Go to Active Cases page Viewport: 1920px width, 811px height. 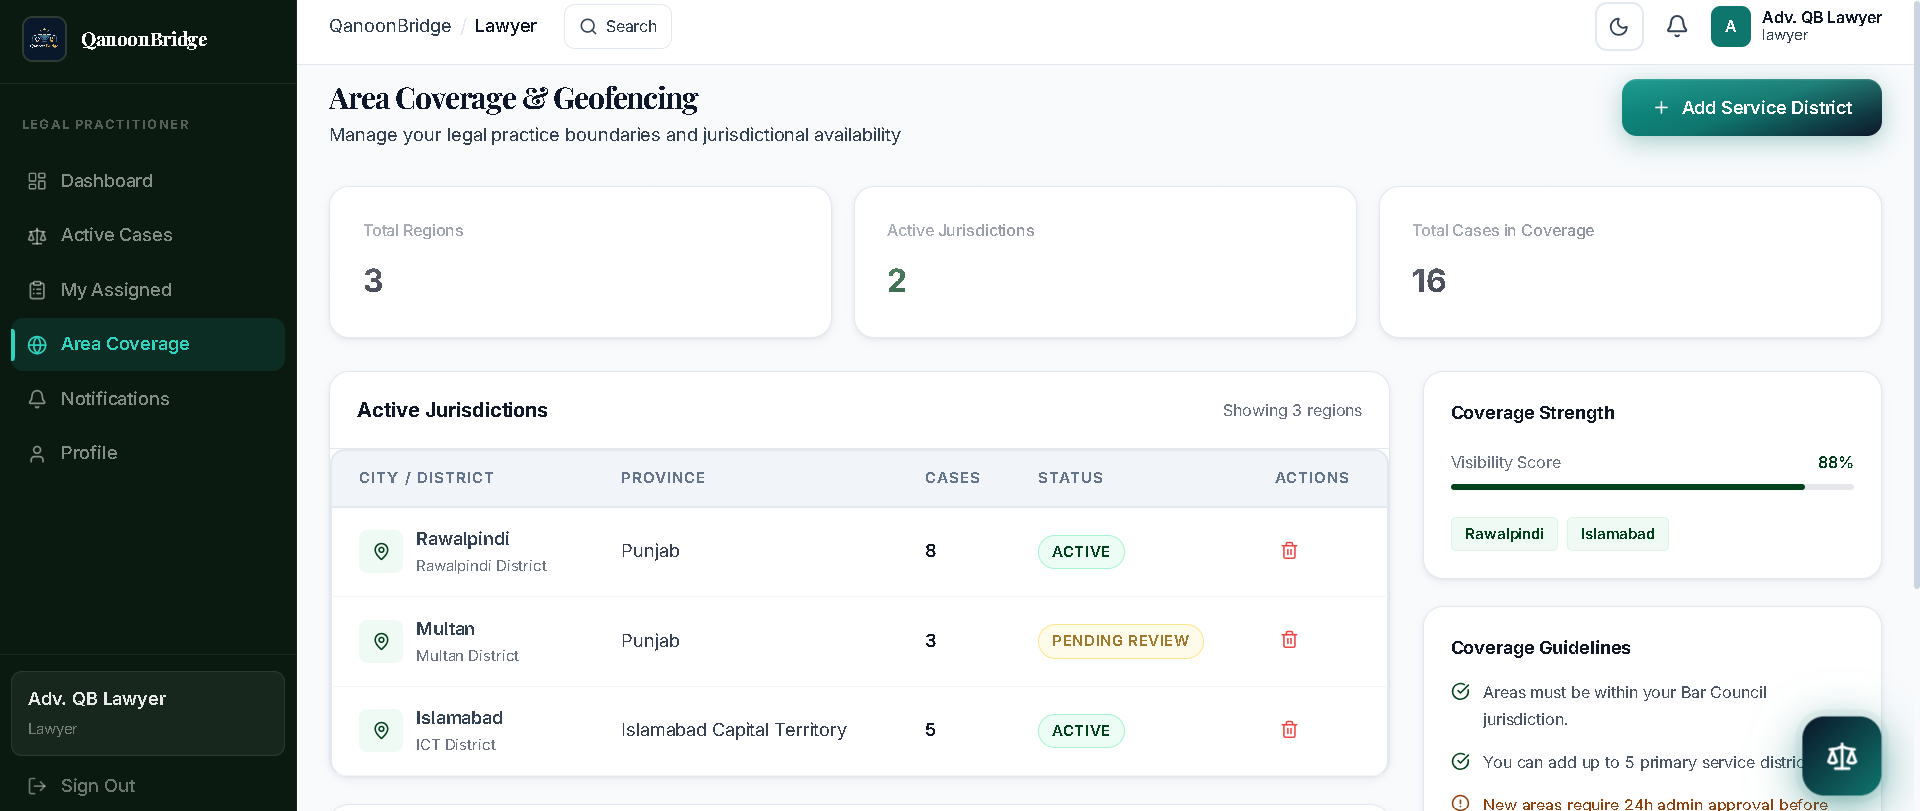(x=148, y=235)
